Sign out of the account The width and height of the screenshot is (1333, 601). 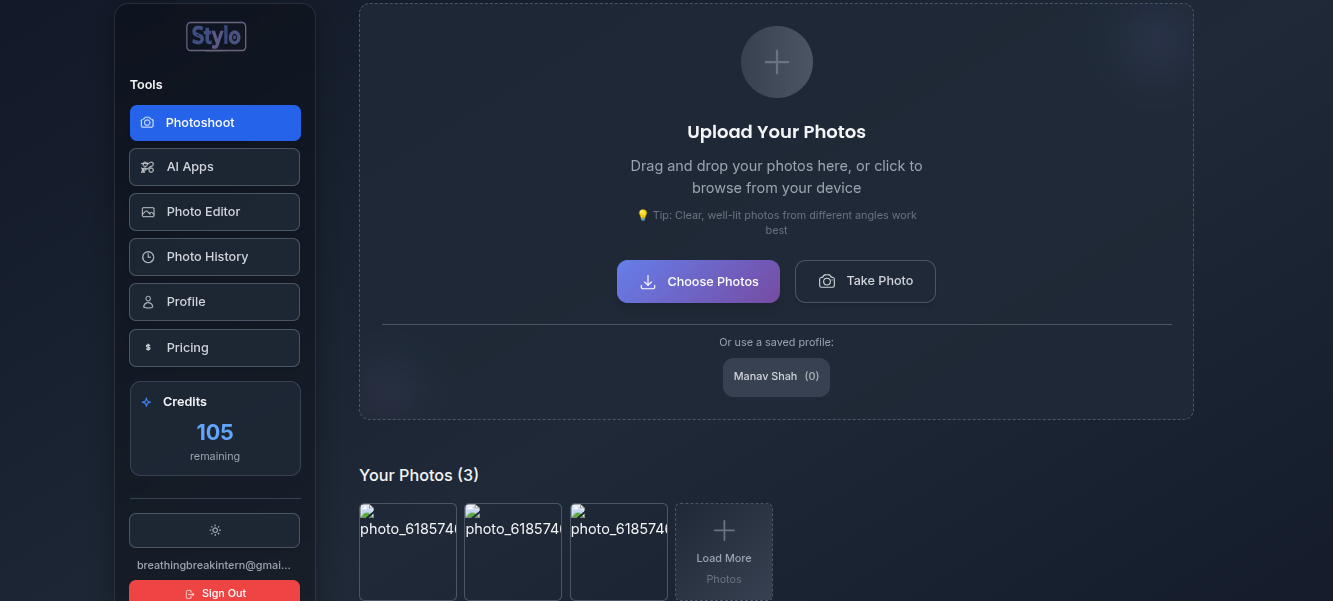point(214,592)
